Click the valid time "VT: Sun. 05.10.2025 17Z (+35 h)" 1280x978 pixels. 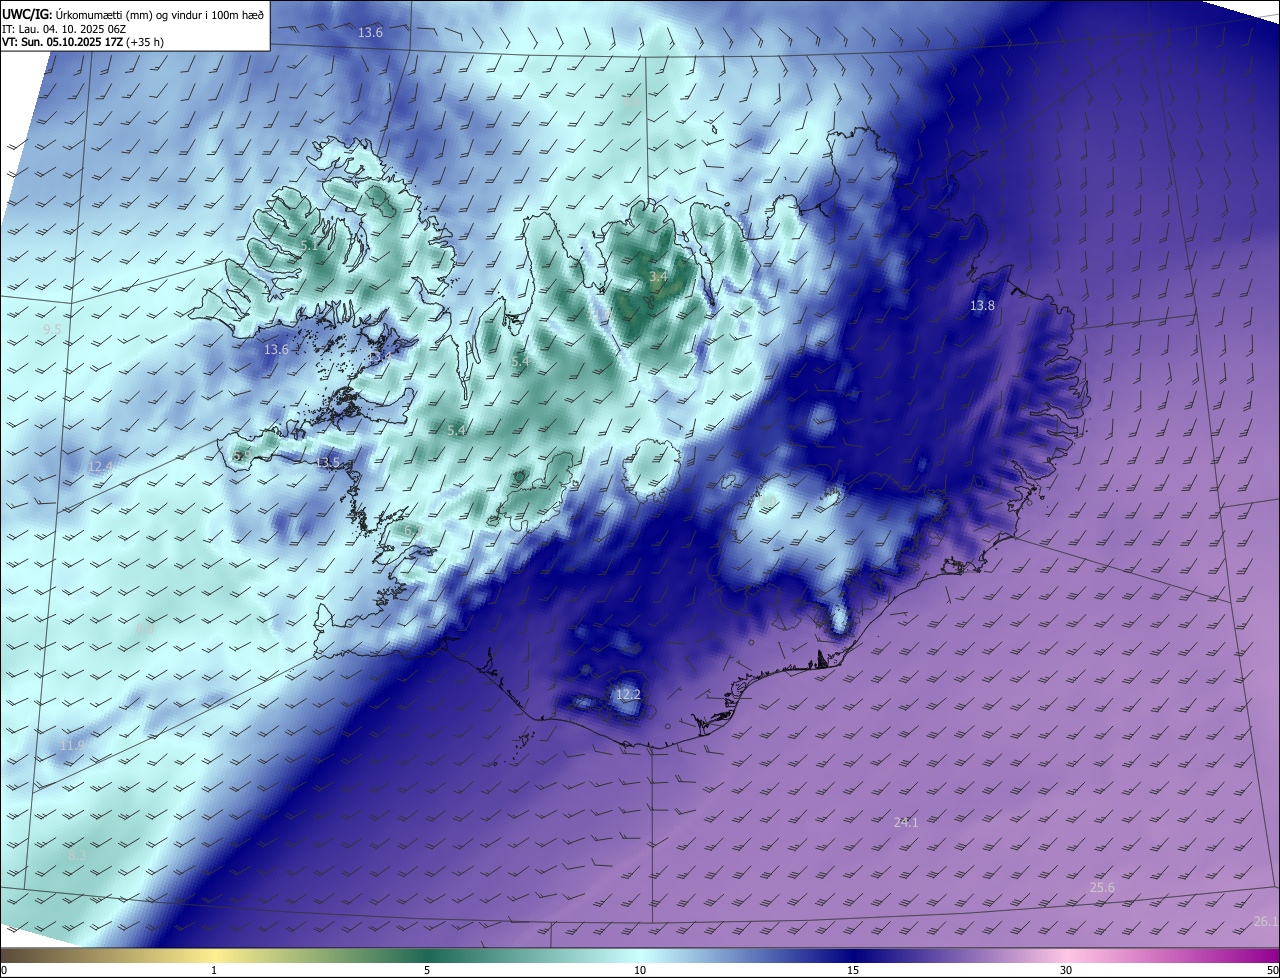(83, 42)
